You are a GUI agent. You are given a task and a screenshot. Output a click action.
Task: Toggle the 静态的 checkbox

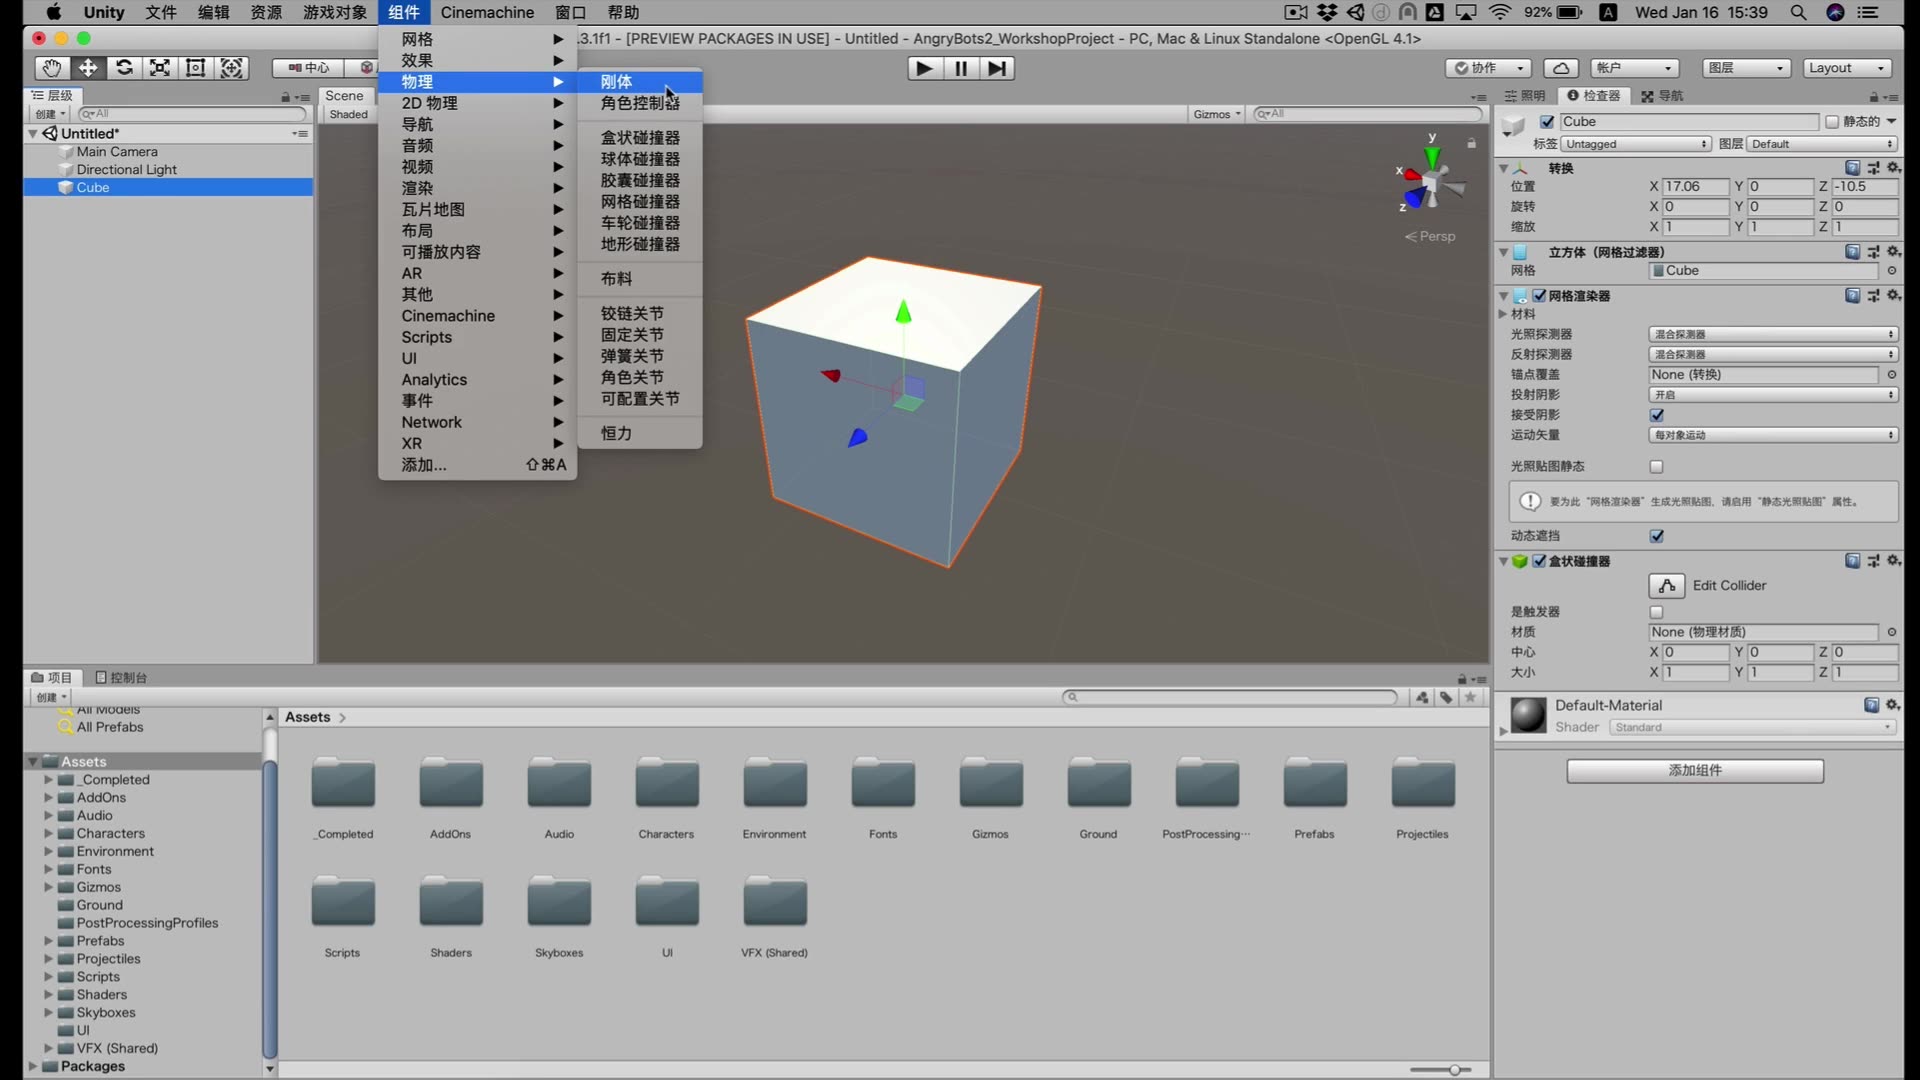click(1832, 122)
